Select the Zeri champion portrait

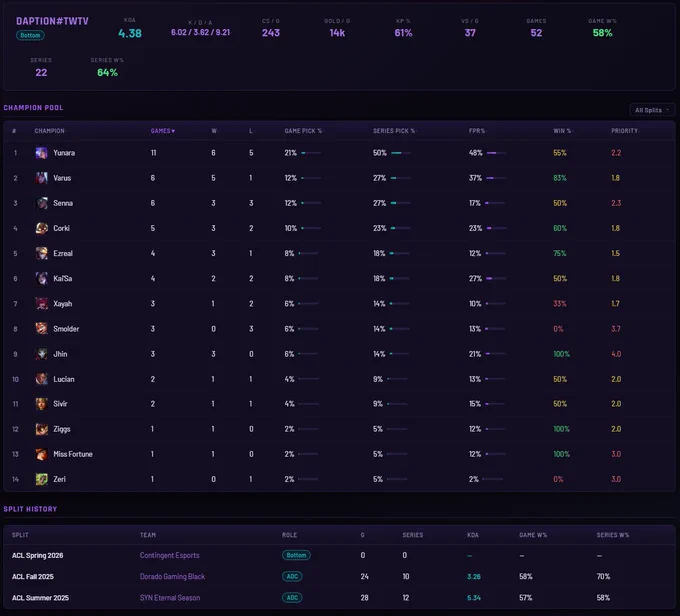coord(42,479)
